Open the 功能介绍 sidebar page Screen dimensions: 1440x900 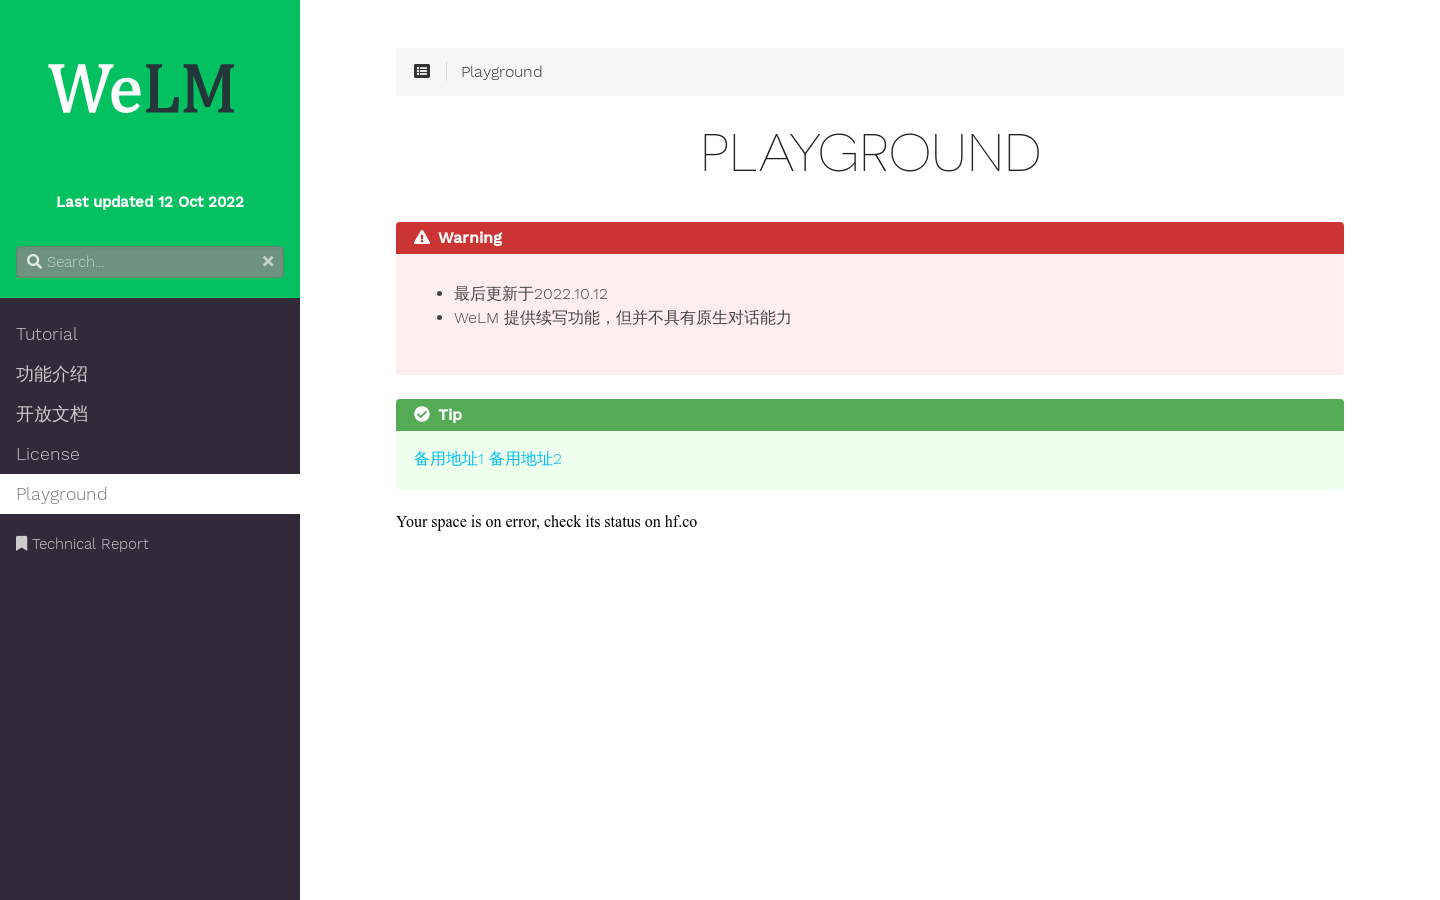click(x=150, y=374)
